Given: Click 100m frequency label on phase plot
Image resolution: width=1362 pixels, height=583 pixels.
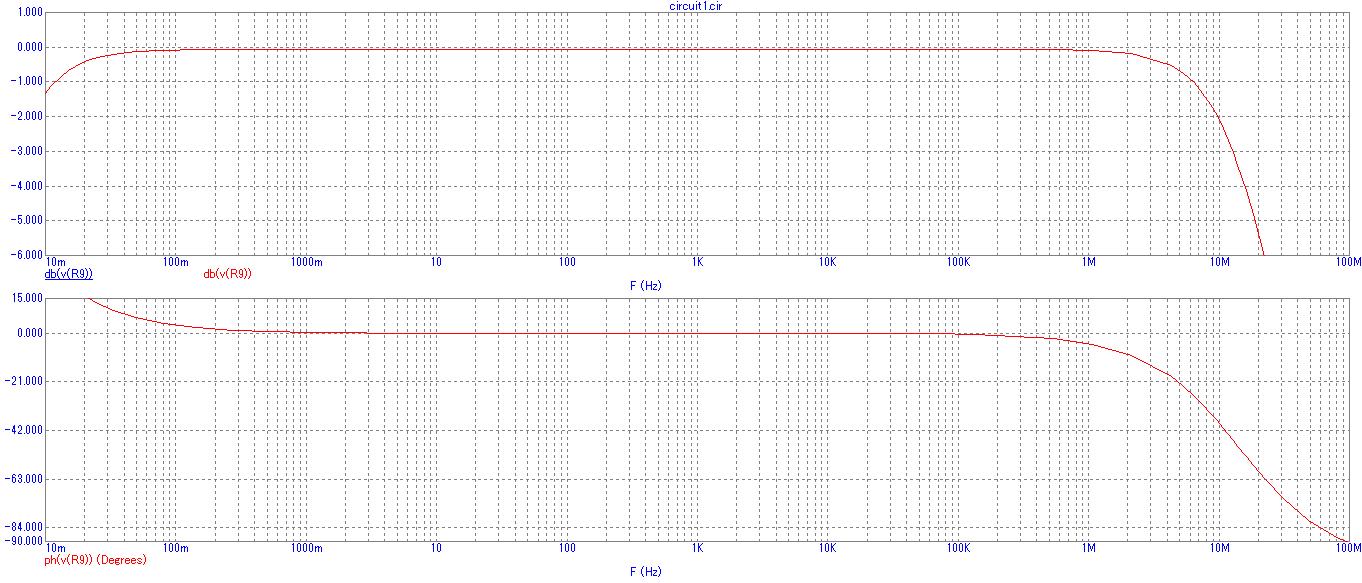Looking at the screenshot, I should (x=176, y=549).
